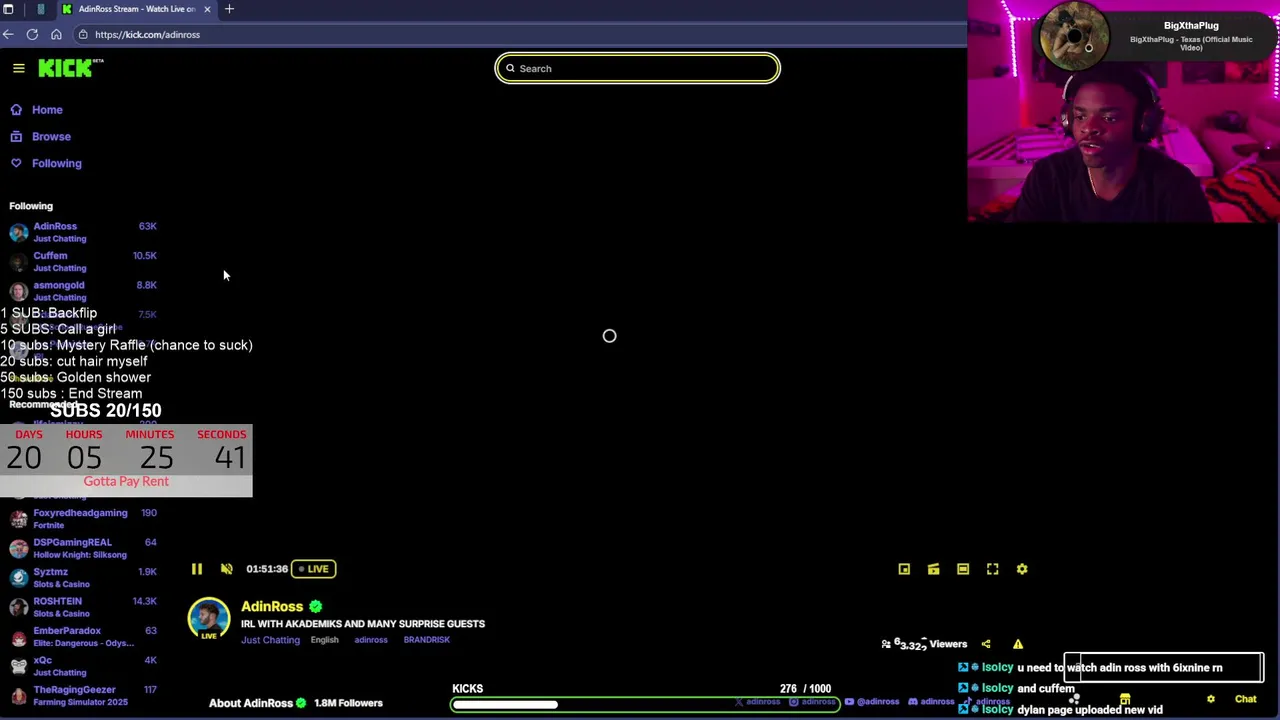Viewport: 1280px width, 720px height.
Task: Enter fullscreen on the video player
Action: click(x=993, y=569)
